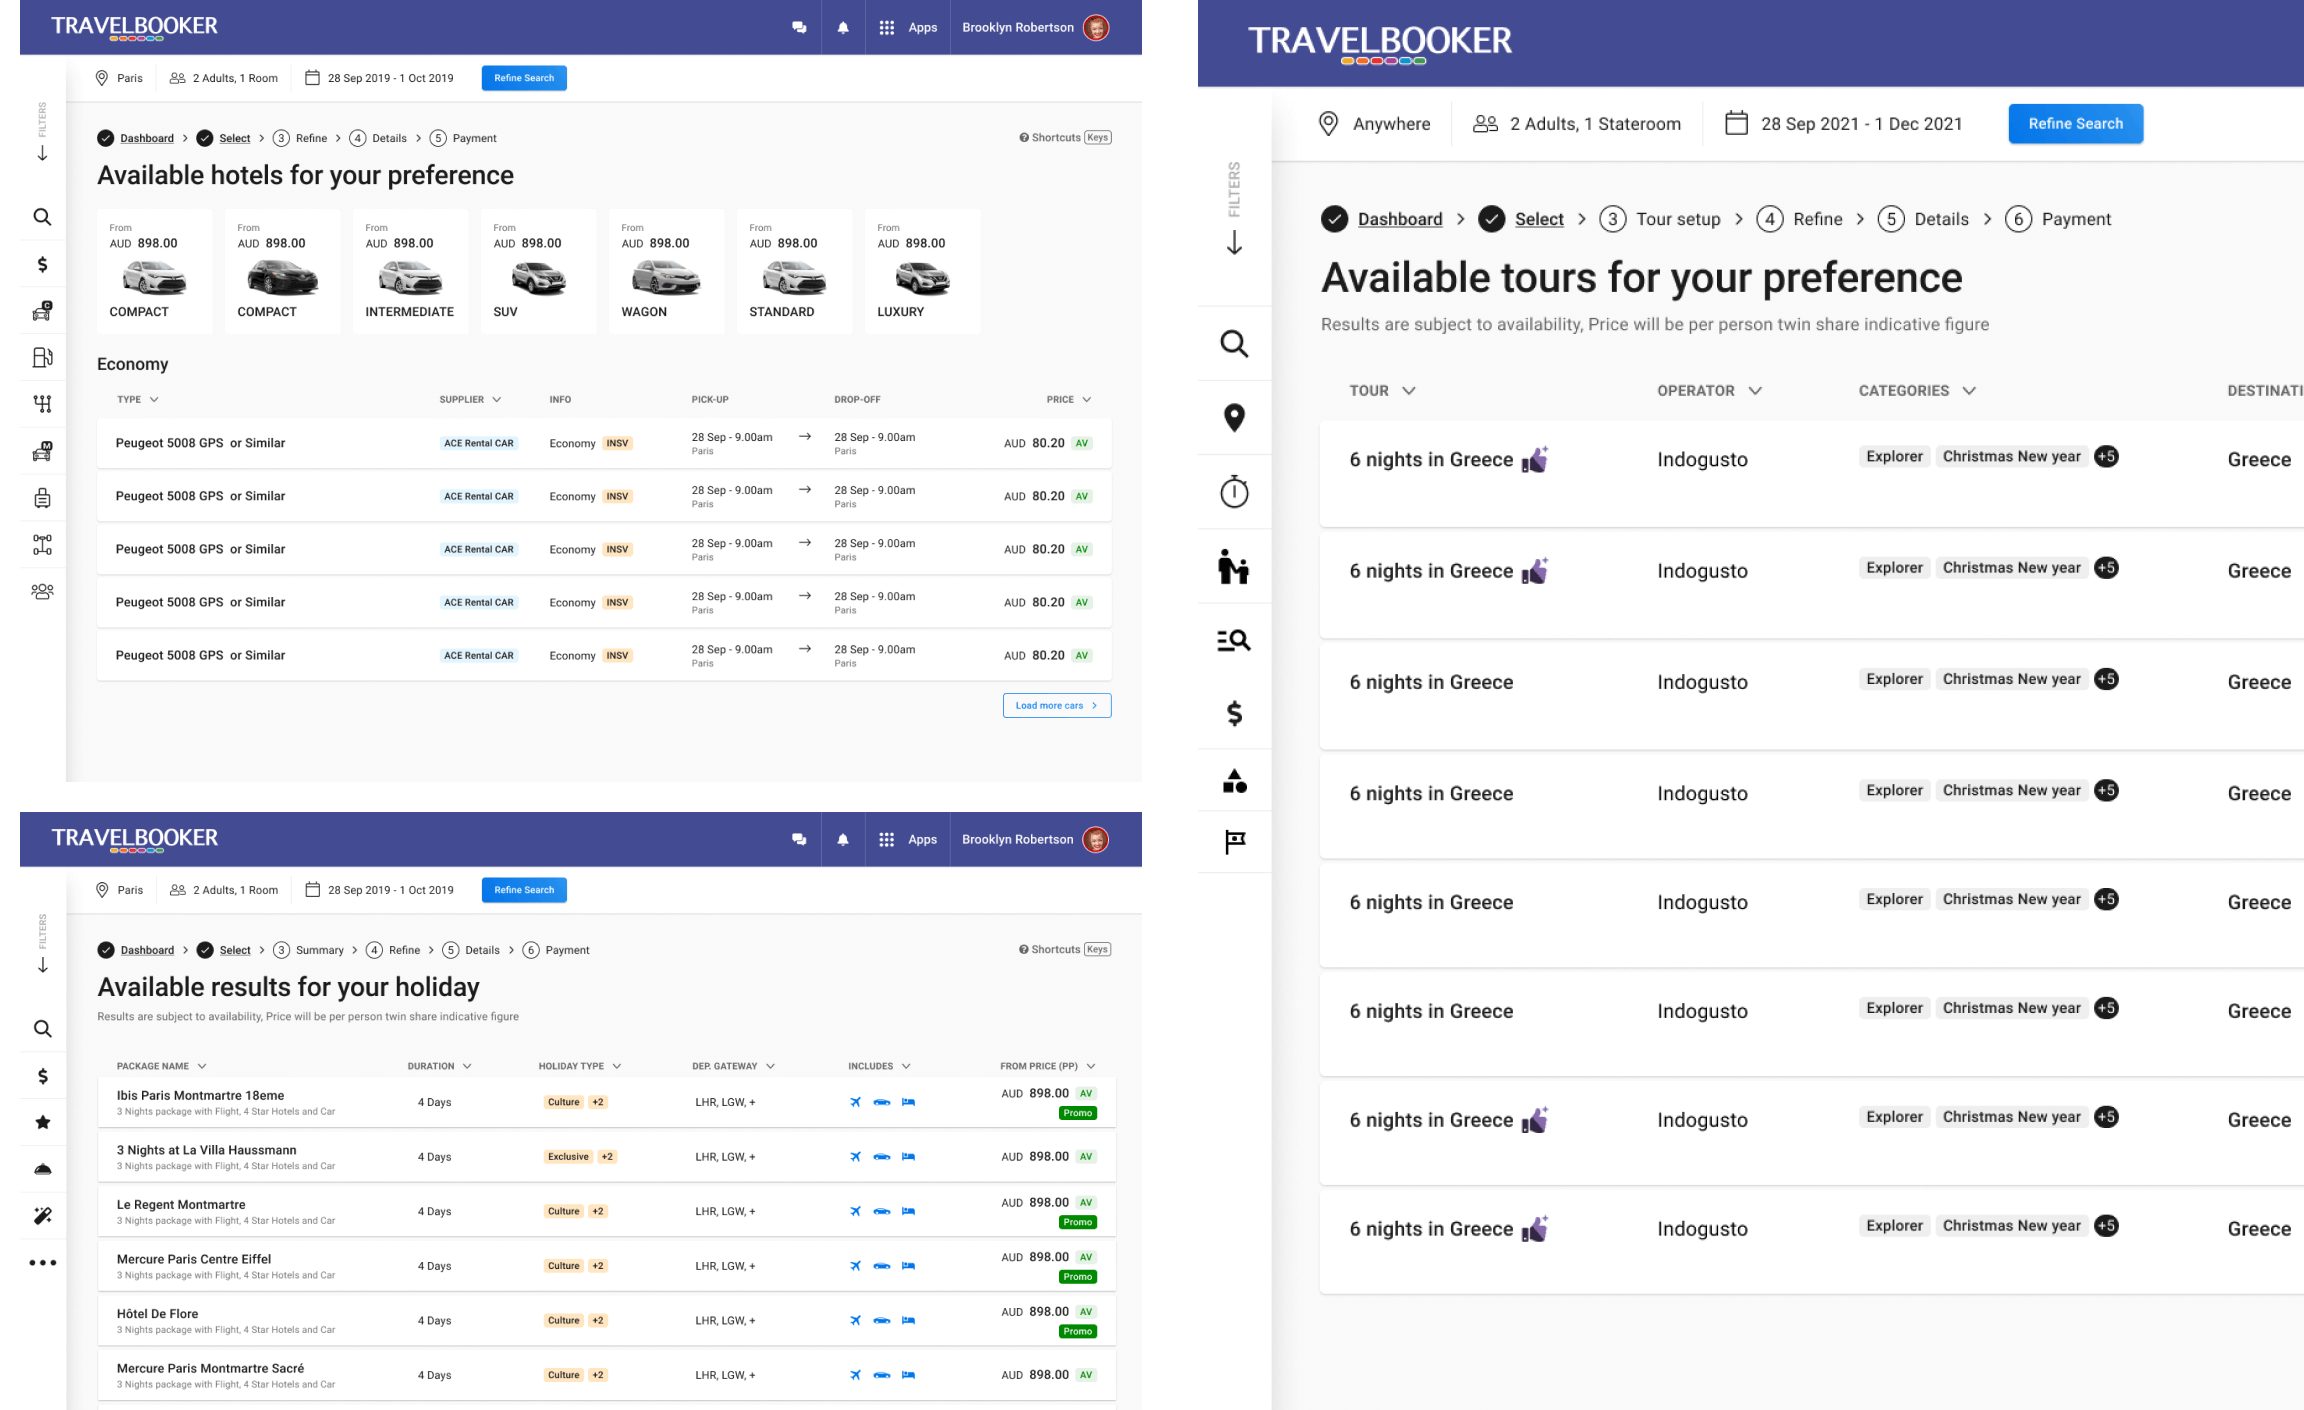Open chat messages icon in holiday header
This screenshot has width=2304, height=1410.
pos(799,840)
